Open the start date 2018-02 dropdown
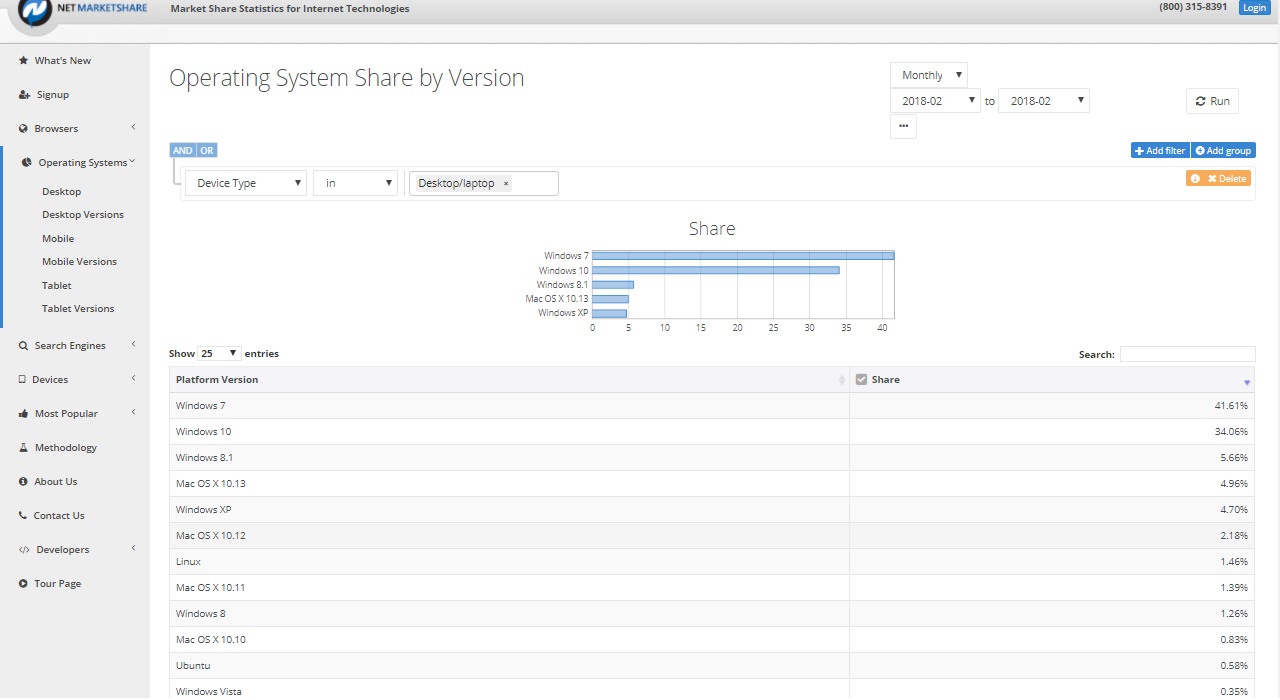Image resolution: width=1280 pixels, height=700 pixels. [935, 101]
